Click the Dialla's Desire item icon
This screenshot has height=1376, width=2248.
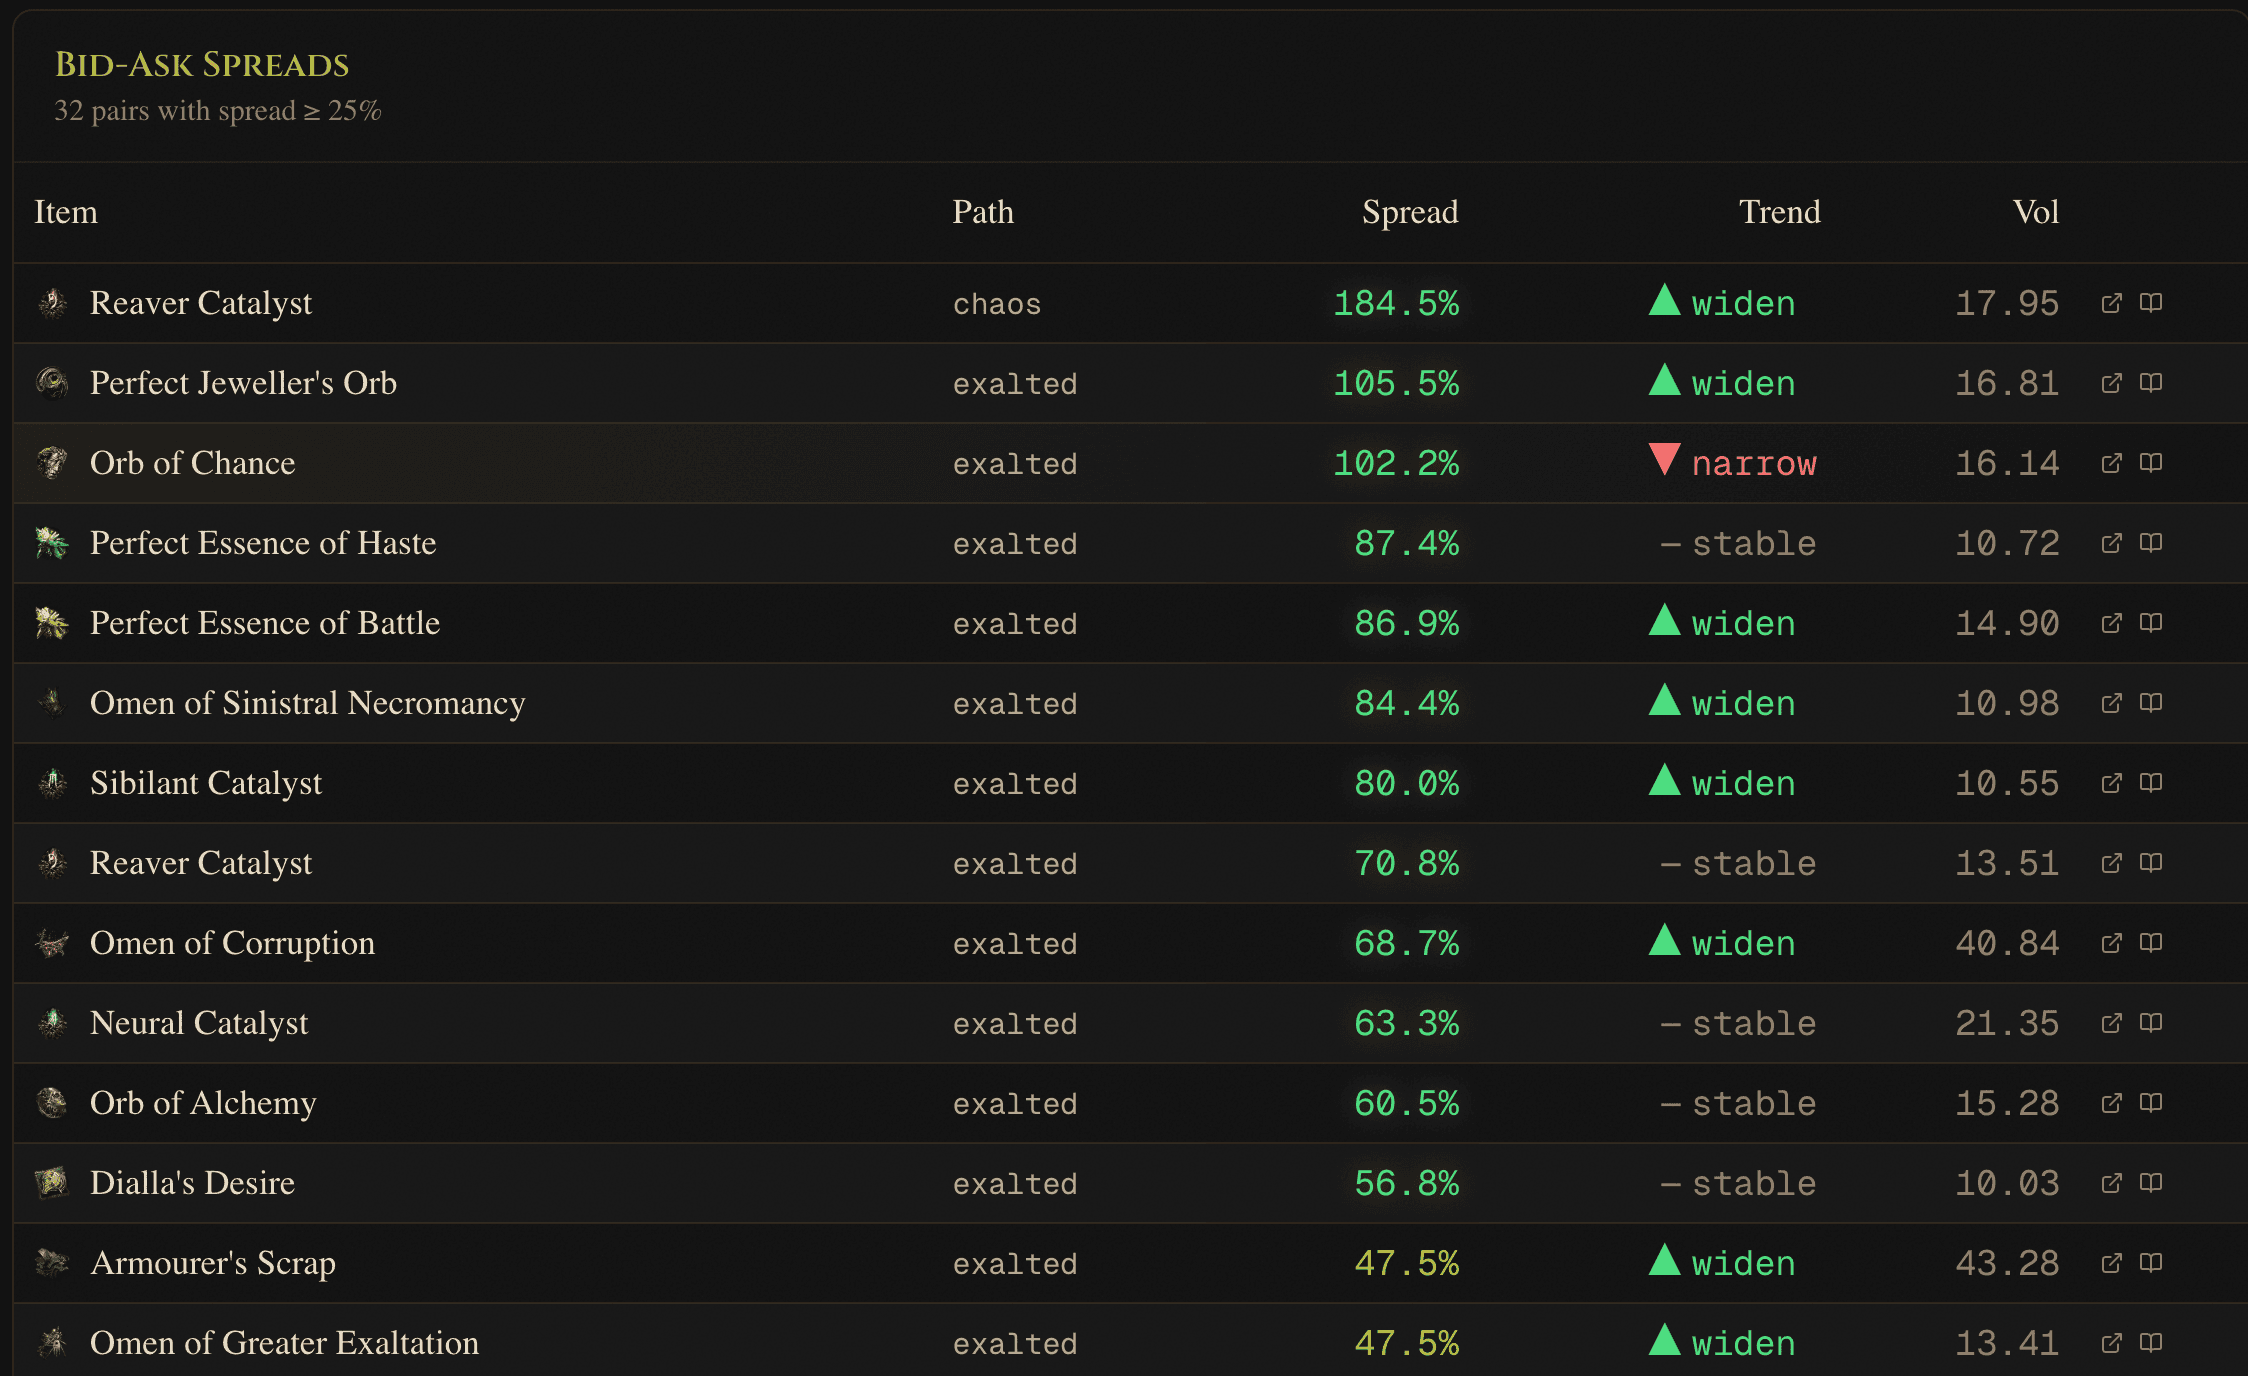[x=52, y=1183]
